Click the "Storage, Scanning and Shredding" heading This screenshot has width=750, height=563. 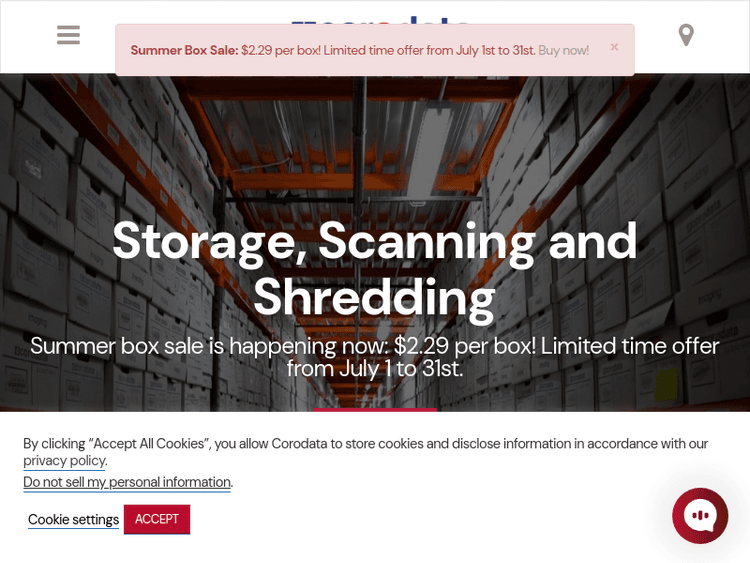click(x=374, y=268)
